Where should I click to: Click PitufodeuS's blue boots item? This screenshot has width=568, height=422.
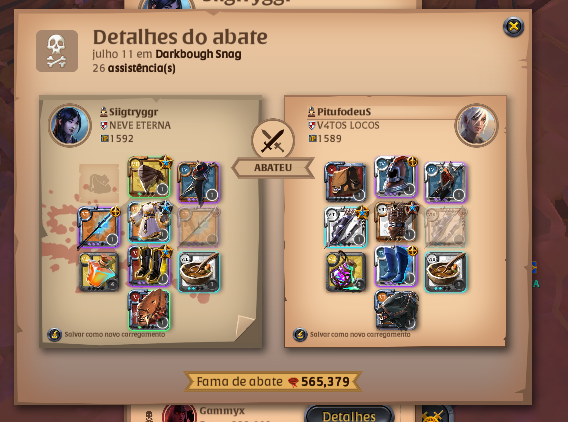396,266
